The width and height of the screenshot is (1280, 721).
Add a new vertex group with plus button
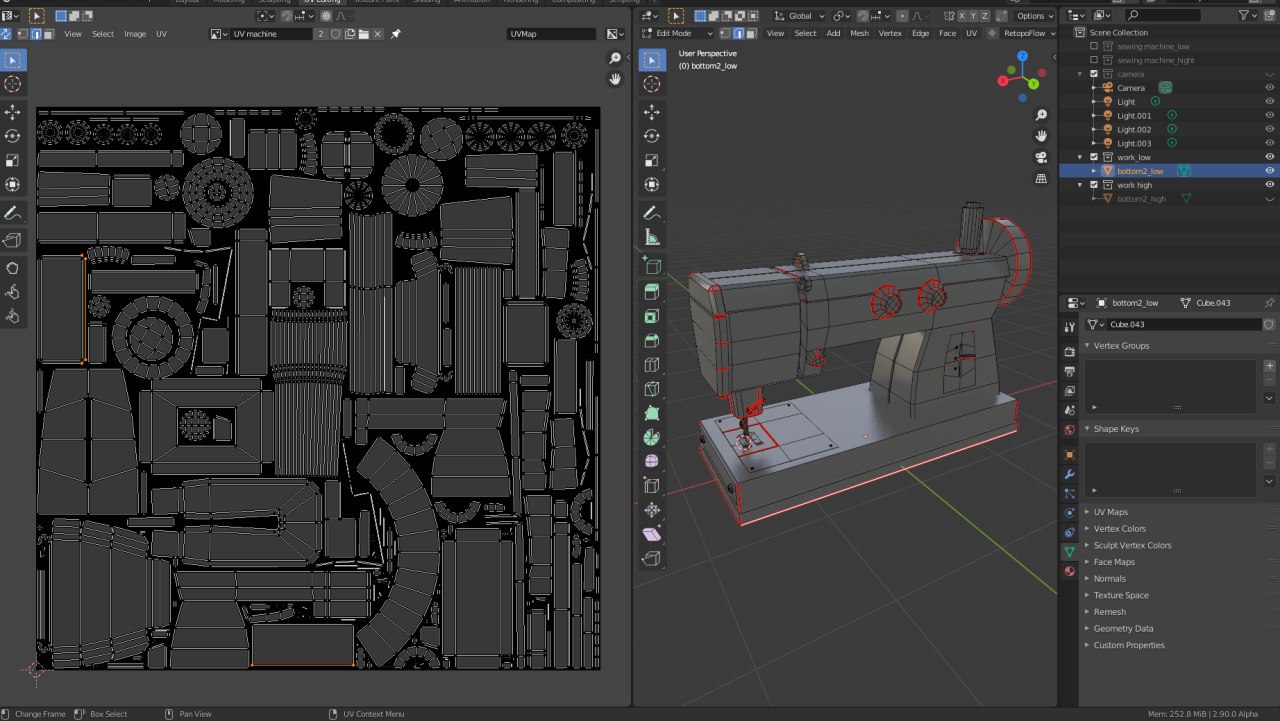1269,366
